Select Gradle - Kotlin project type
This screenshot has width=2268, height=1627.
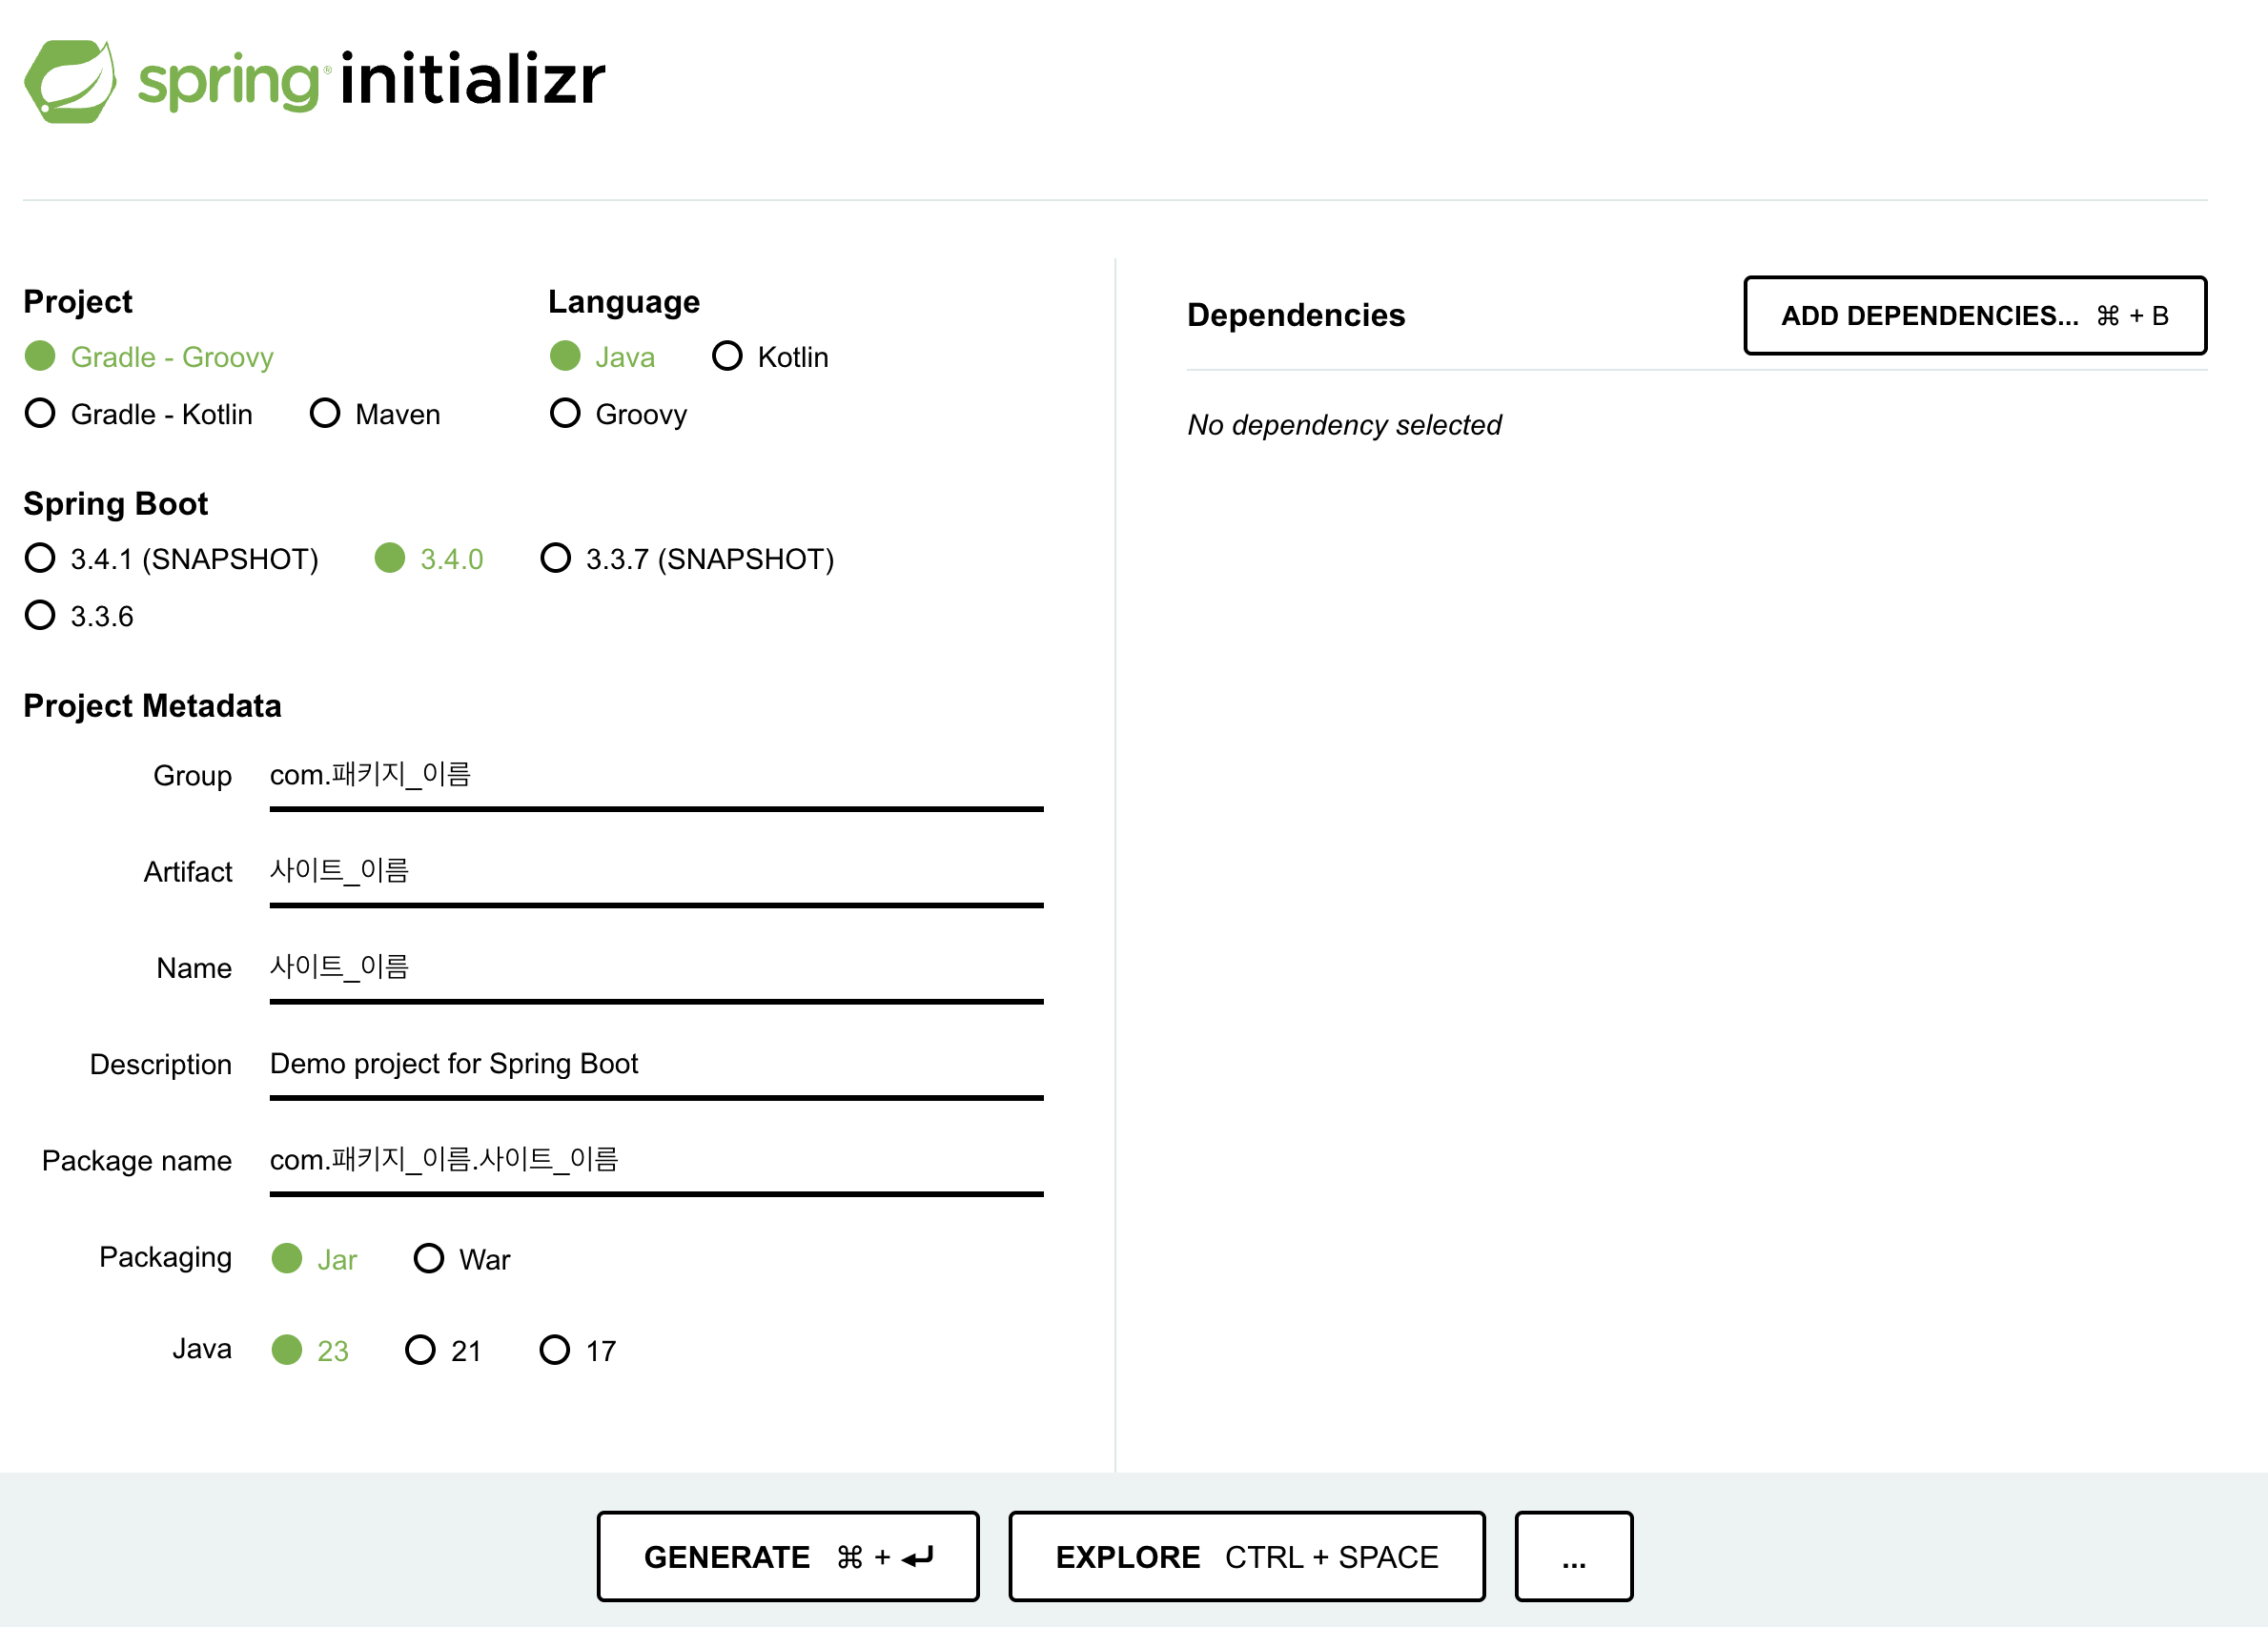pos(40,414)
